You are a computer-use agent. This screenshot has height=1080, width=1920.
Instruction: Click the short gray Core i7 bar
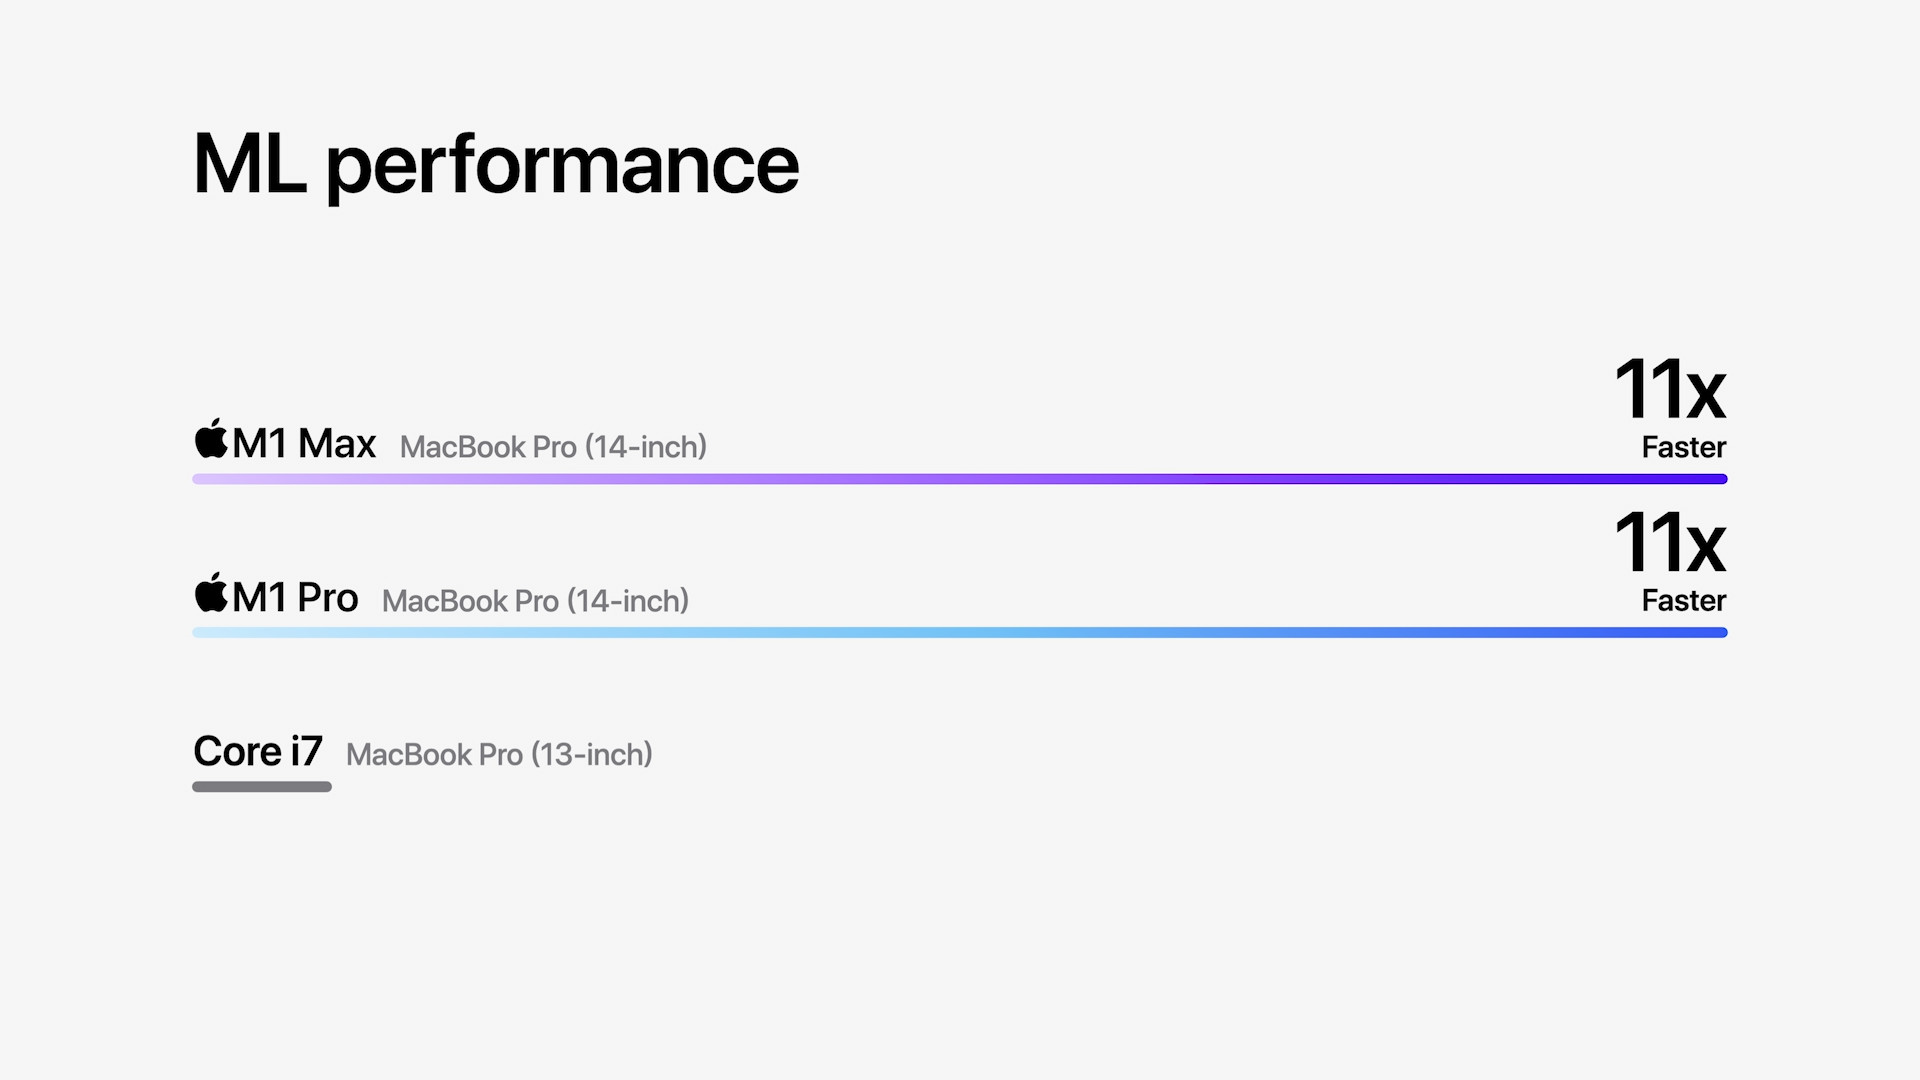click(262, 787)
